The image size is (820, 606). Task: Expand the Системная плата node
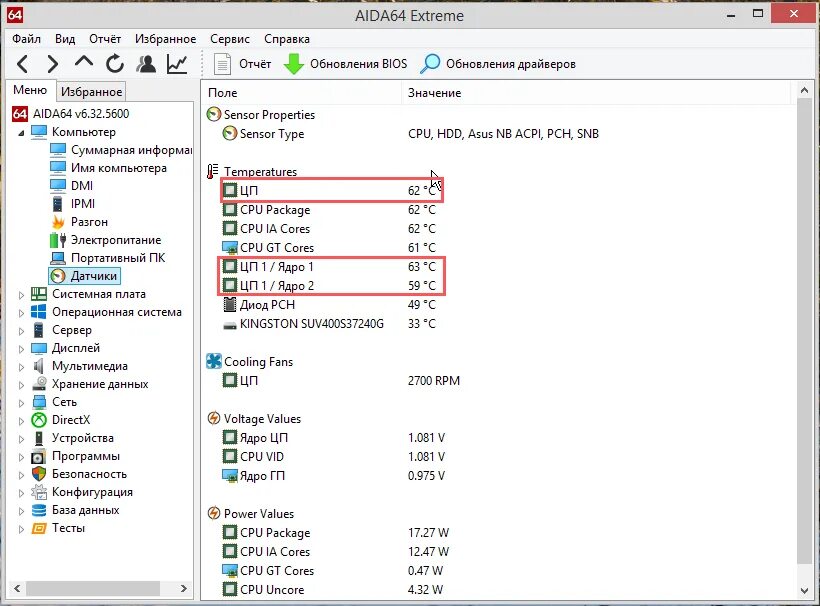pyautogui.click(x=21, y=295)
